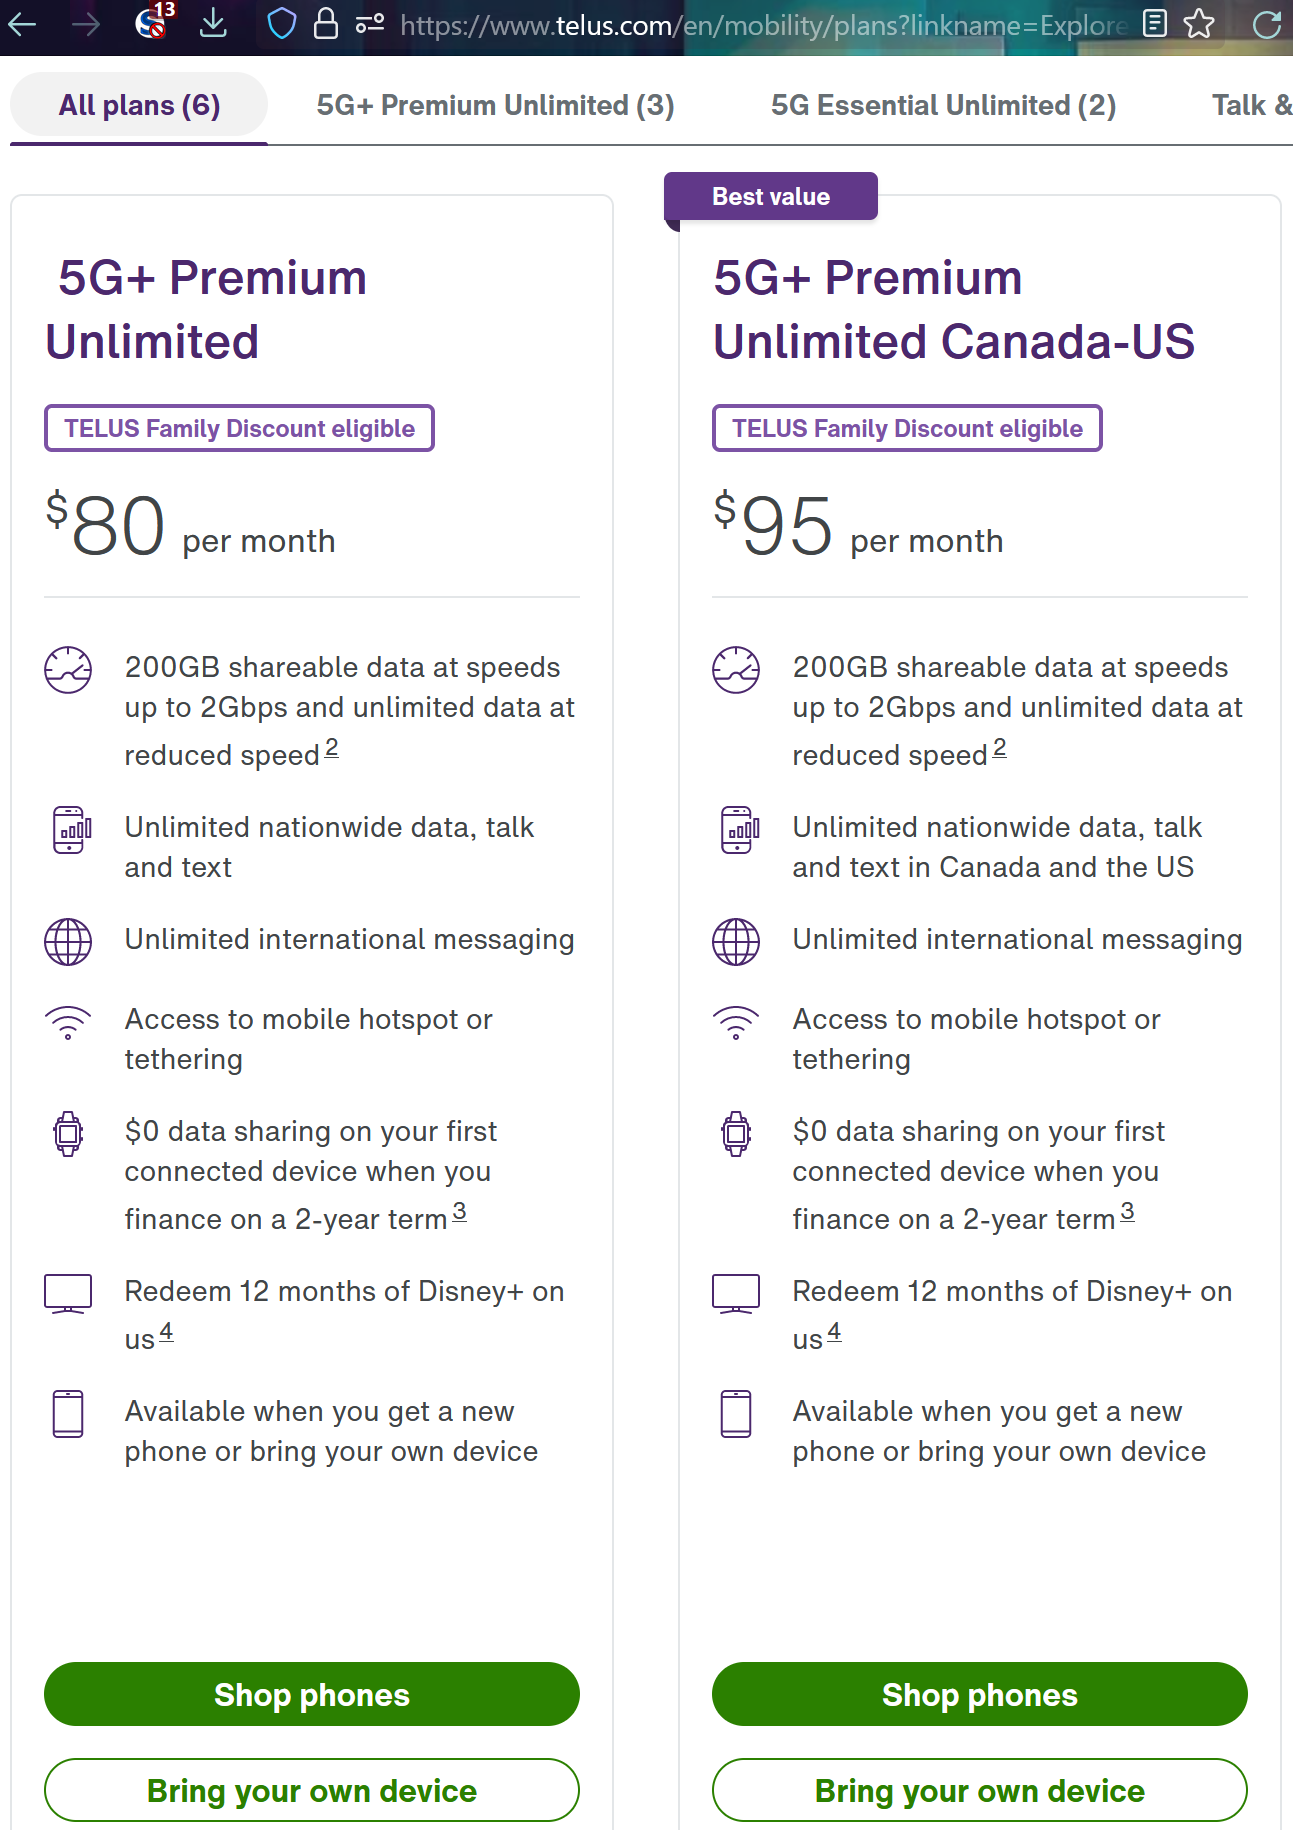This screenshot has width=1293, height=1830.
Task: Choose Bring your own device for Canada-US plan
Action: 980,1790
